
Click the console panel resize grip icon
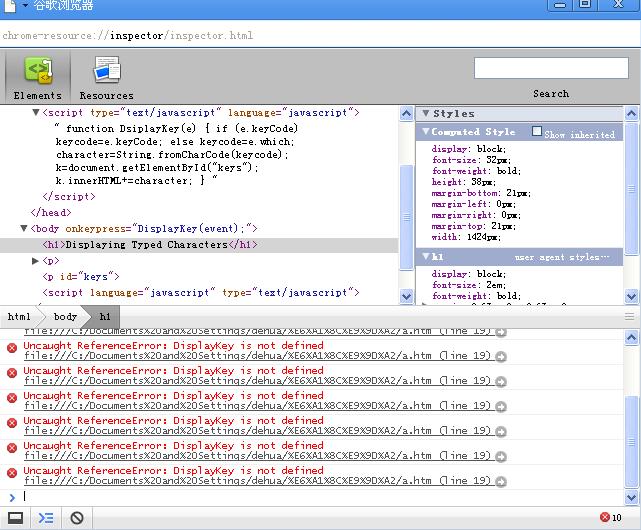(x=630, y=316)
